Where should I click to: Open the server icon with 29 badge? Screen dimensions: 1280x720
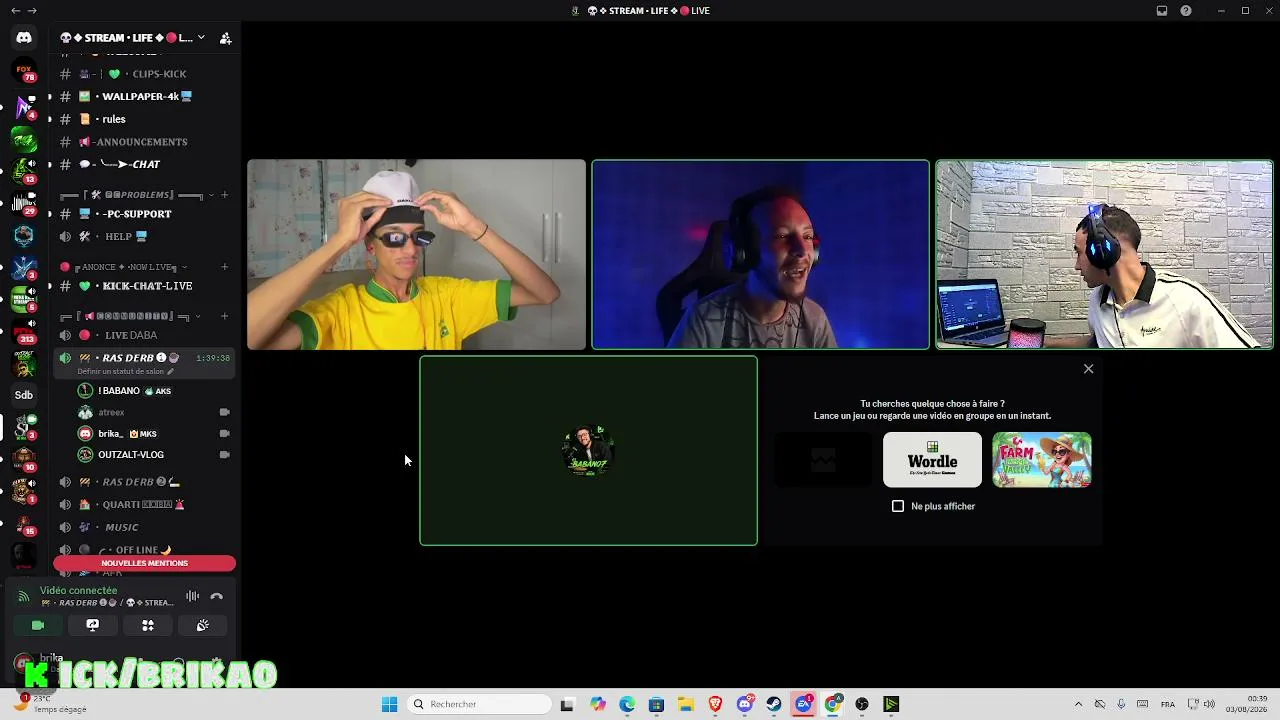click(x=24, y=203)
